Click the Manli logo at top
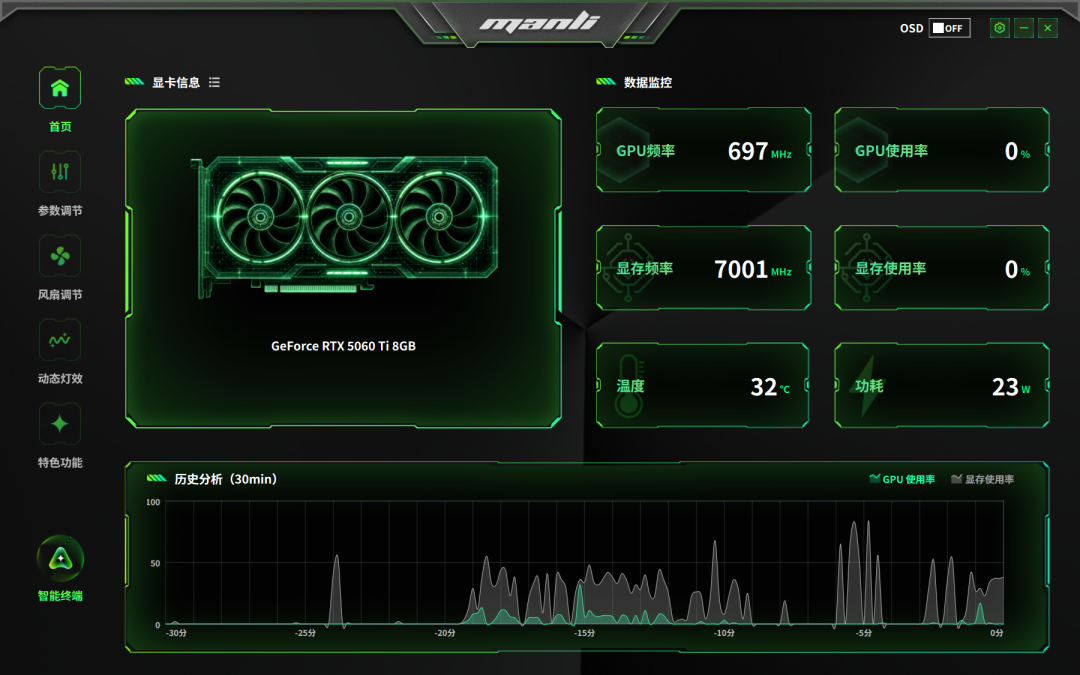The height and width of the screenshot is (675, 1080). 540,23
